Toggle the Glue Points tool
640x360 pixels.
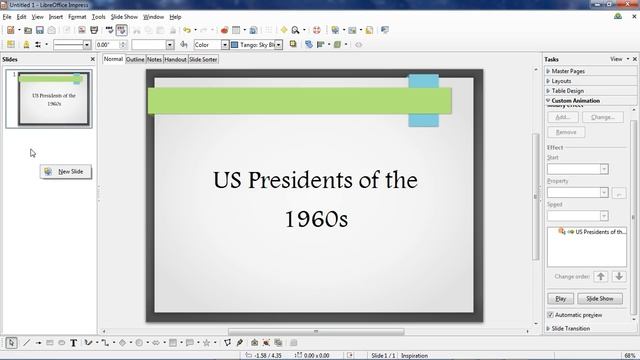pyautogui.click(x=240, y=343)
